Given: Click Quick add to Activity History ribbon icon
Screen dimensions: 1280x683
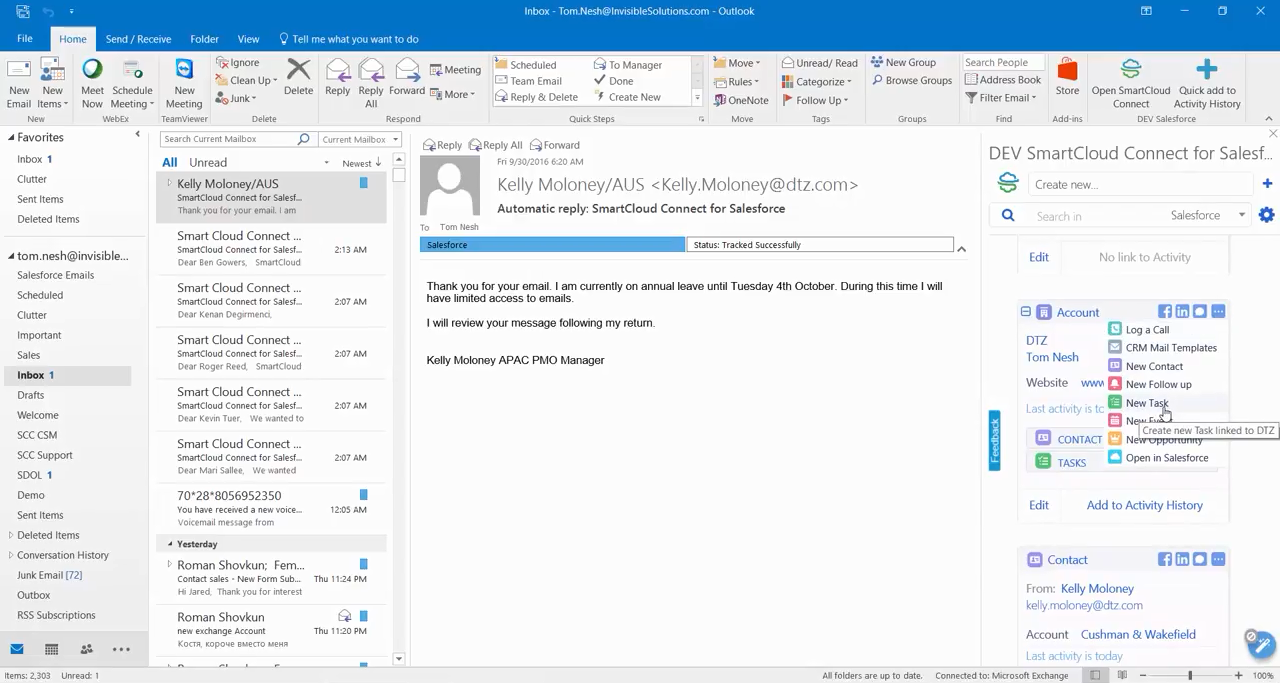Looking at the screenshot, I should pyautogui.click(x=1207, y=84).
